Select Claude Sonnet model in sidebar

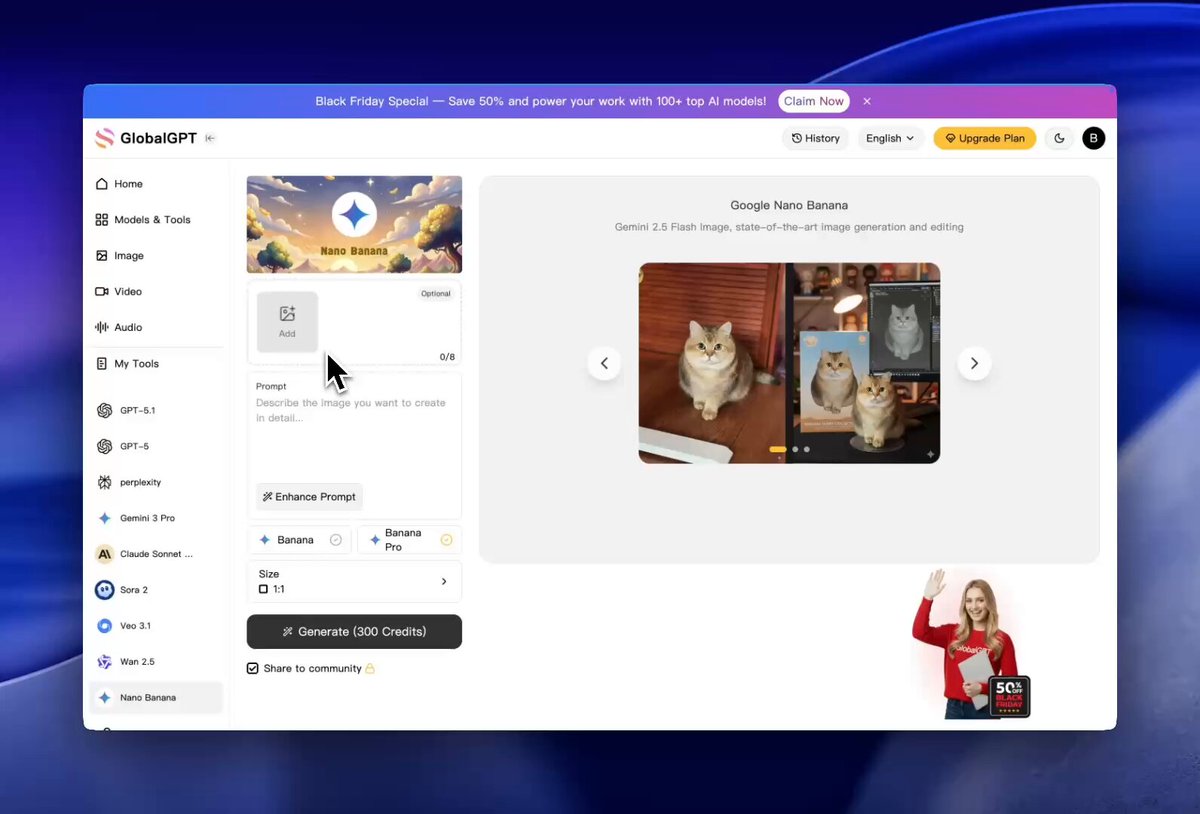pos(156,554)
